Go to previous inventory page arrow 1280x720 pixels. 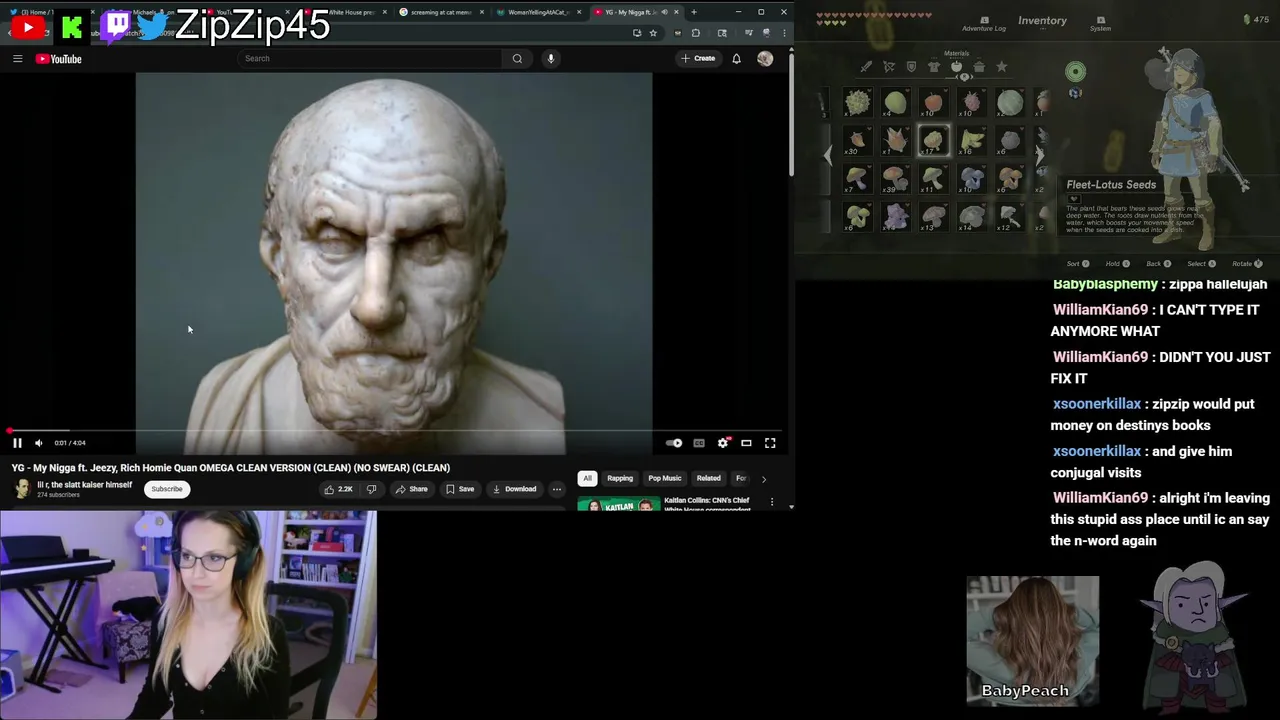point(828,156)
